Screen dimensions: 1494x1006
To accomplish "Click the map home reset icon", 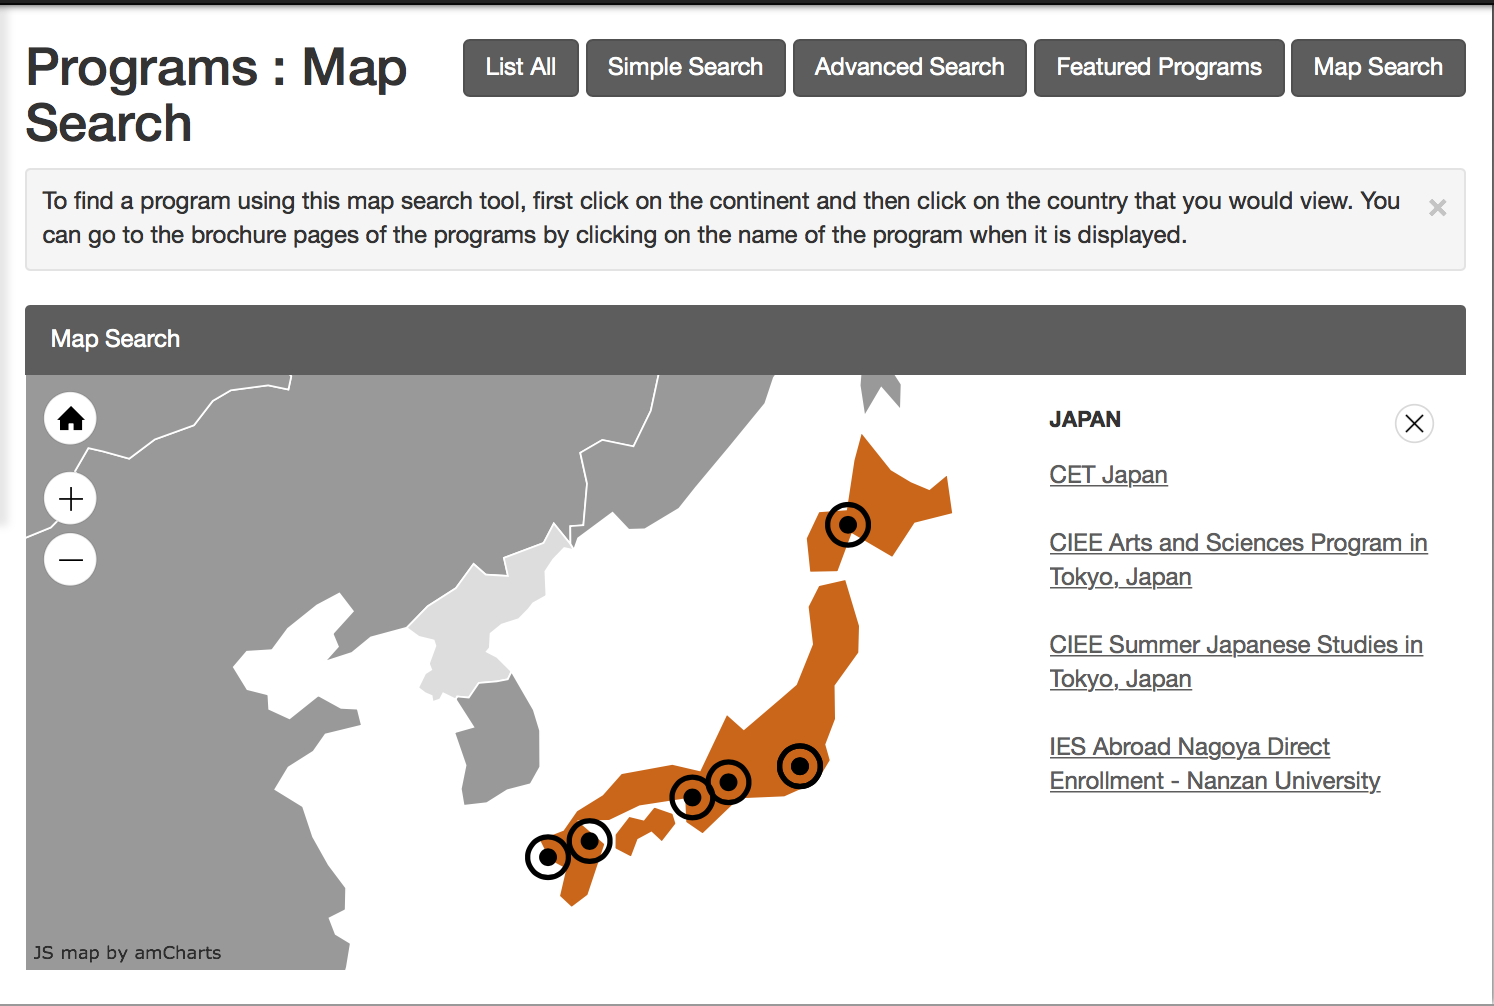I will (70, 418).
